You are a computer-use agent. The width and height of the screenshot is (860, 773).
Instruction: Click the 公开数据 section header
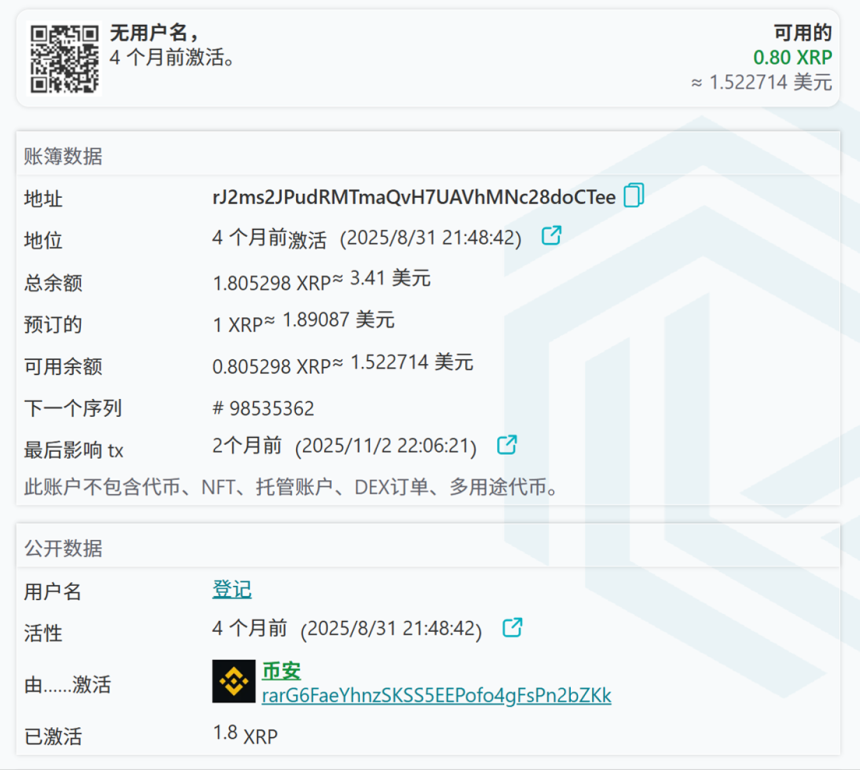point(63,548)
